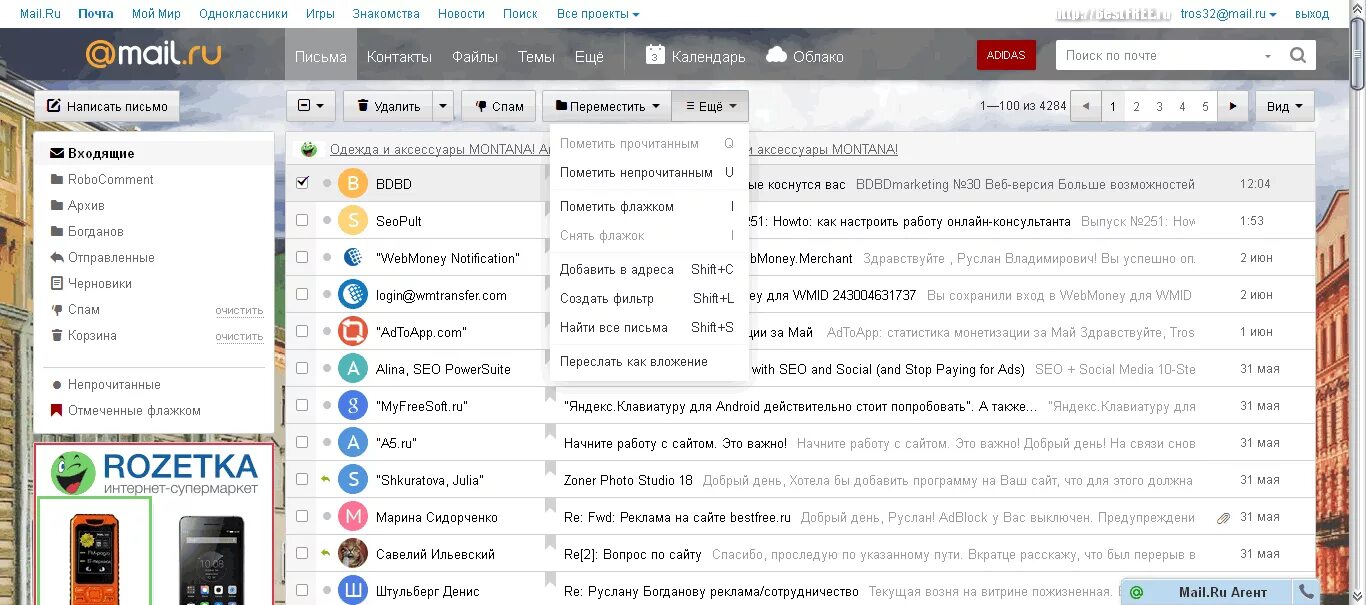Uncheck the BDBD email checkbox
Image resolution: width=1366 pixels, height=605 pixels.
click(x=303, y=184)
